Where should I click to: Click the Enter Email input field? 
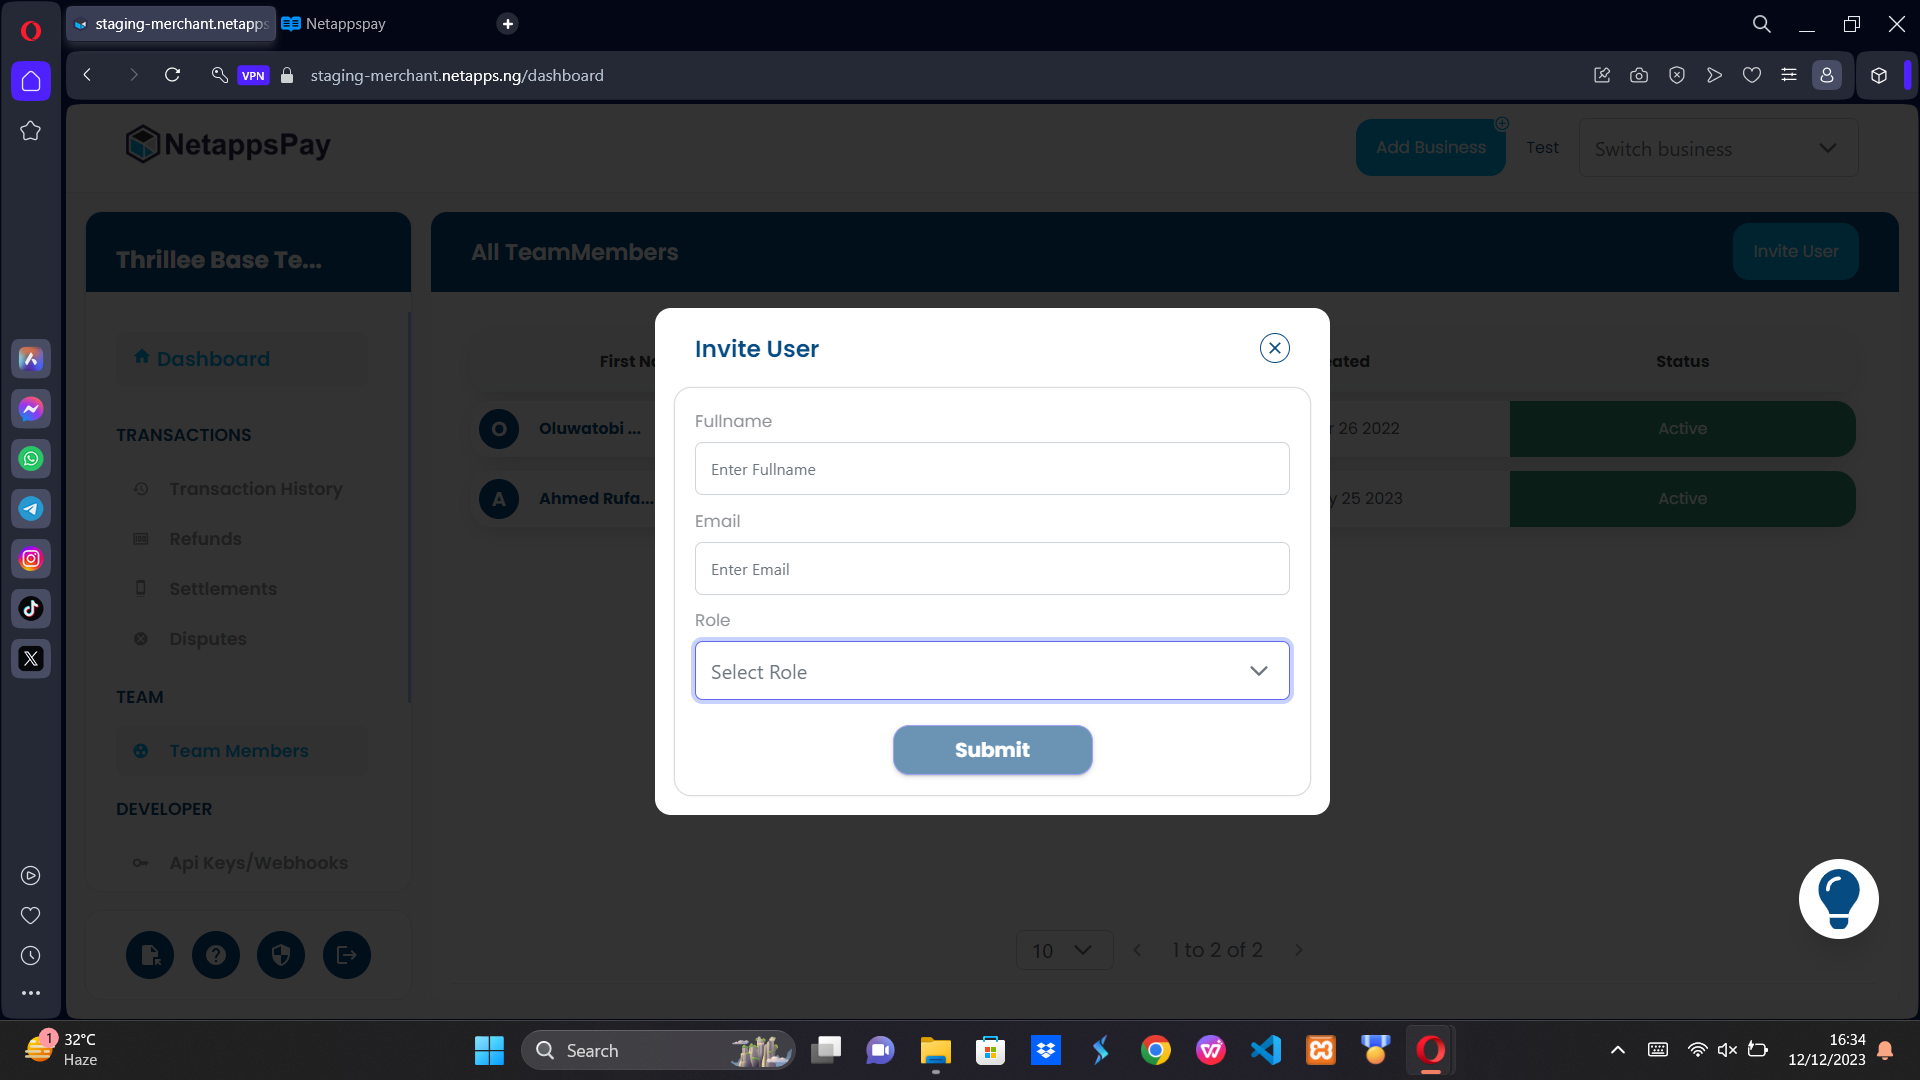click(991, 569)
